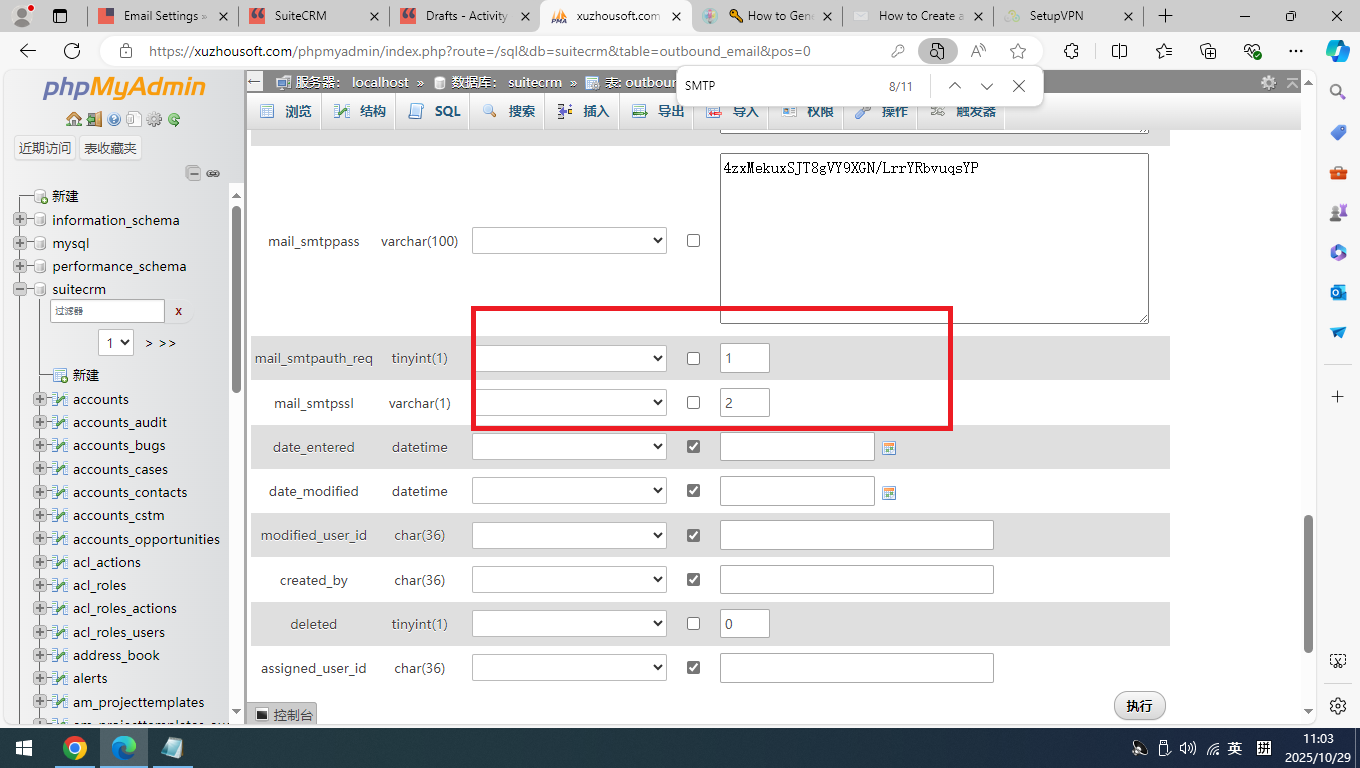The image size is (1360, 768).
Task: Click page settings gear at top right
Action: (1268, 83)
